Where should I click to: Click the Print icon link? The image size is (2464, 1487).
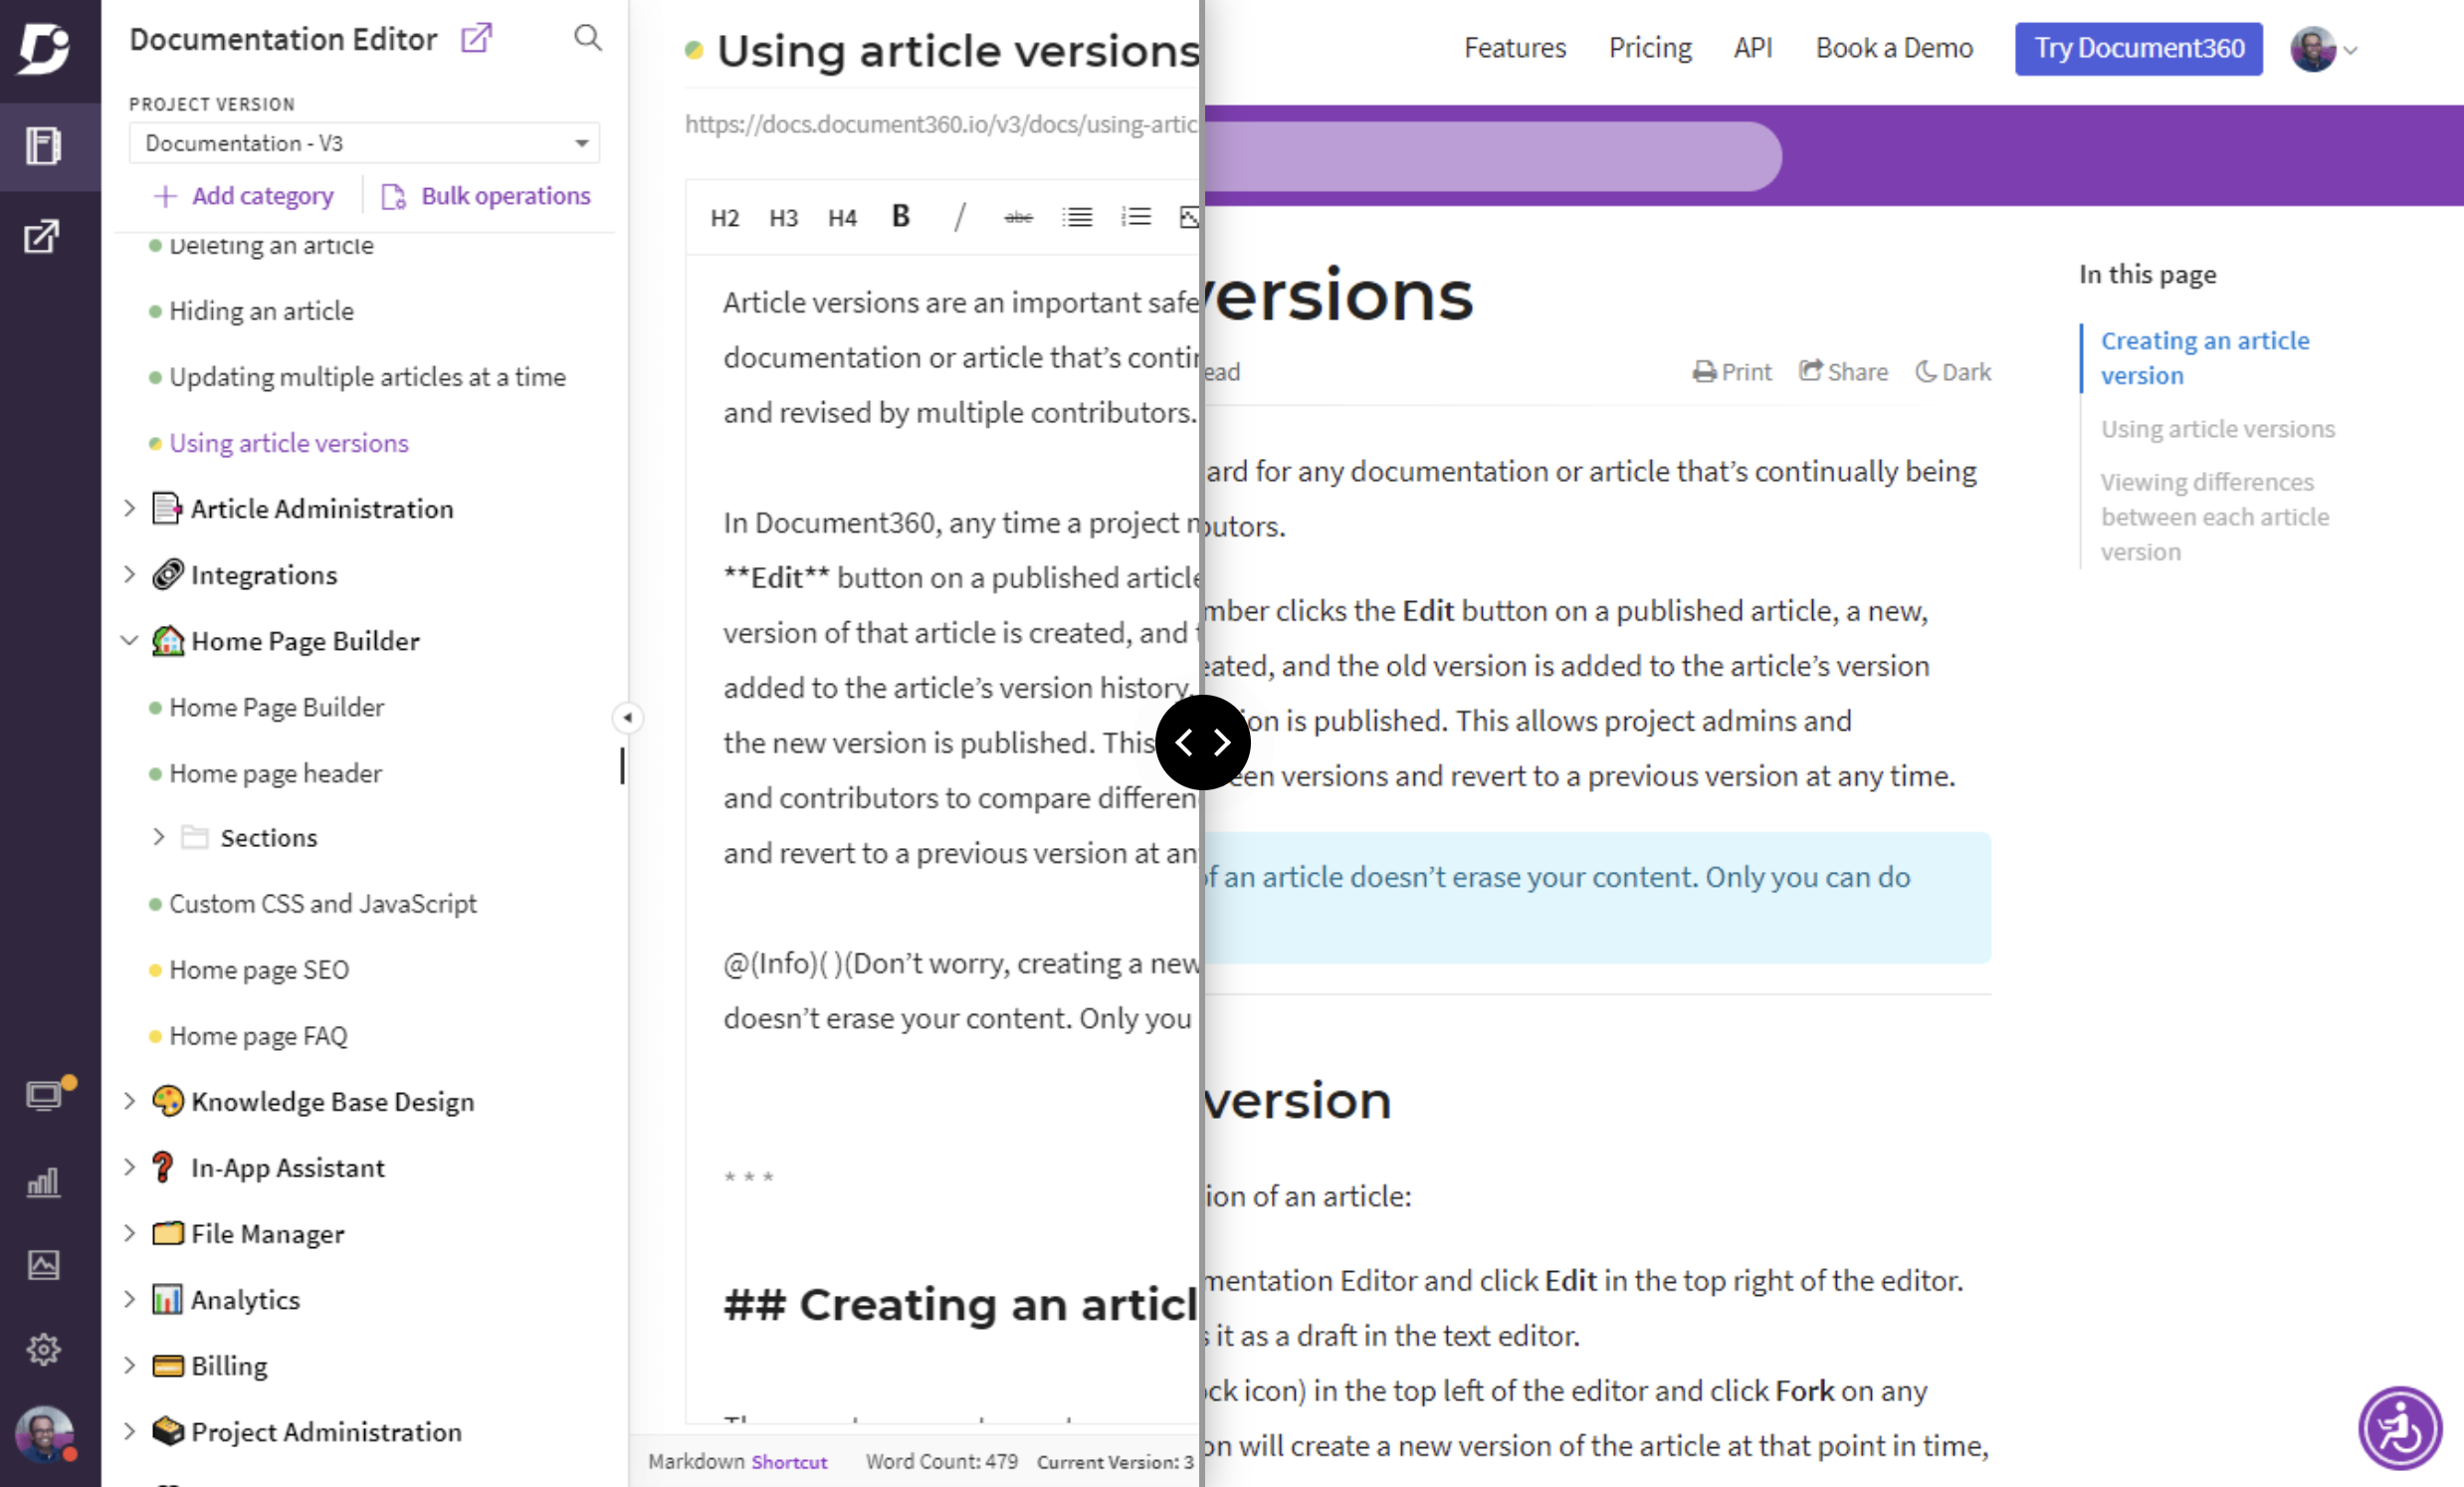1731,372
